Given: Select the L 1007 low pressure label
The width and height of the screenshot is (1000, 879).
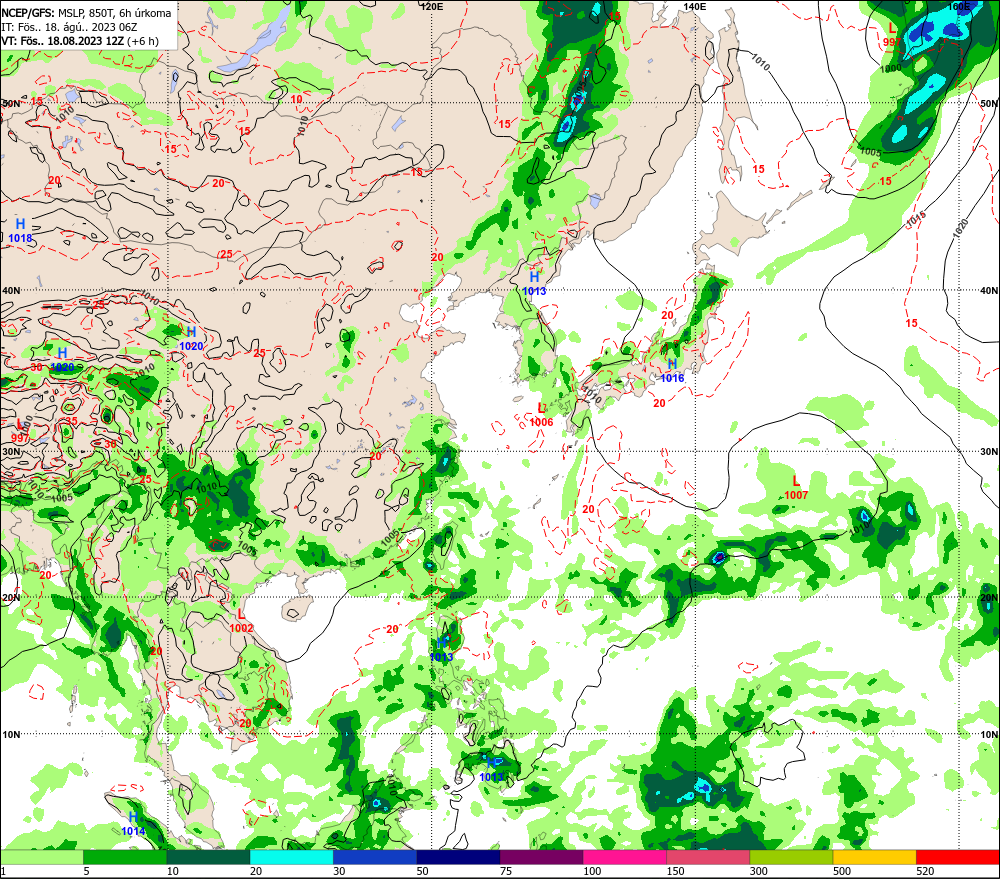Looking at the screenshot, I should pos(796,488).
